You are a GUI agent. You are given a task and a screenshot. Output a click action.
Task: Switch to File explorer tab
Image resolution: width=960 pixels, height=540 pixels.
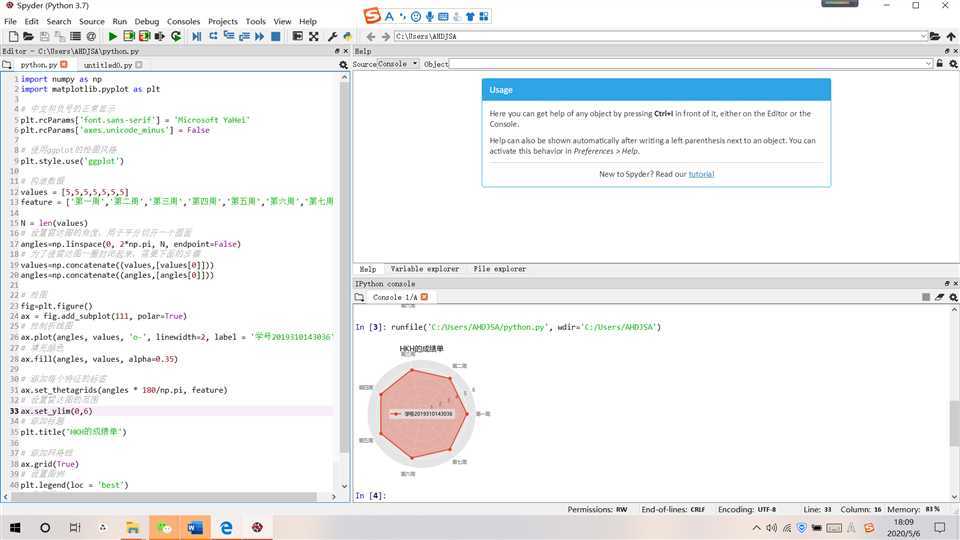coord(500,269)
